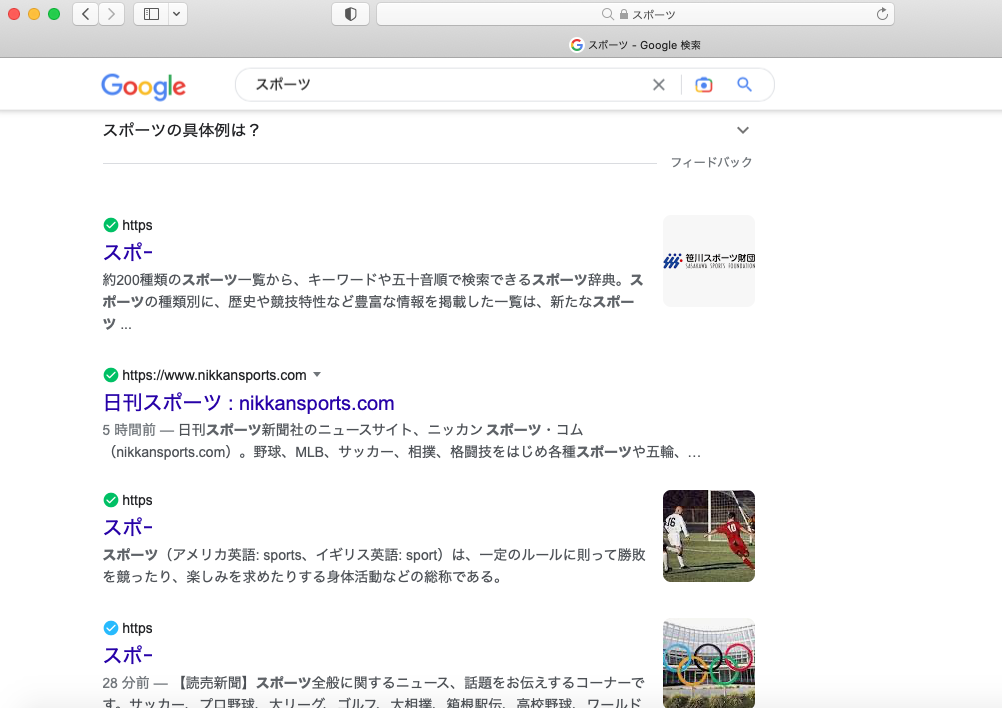Open search by image camera icon
This screenshot has width=1002, height=708.
(704, 84)
